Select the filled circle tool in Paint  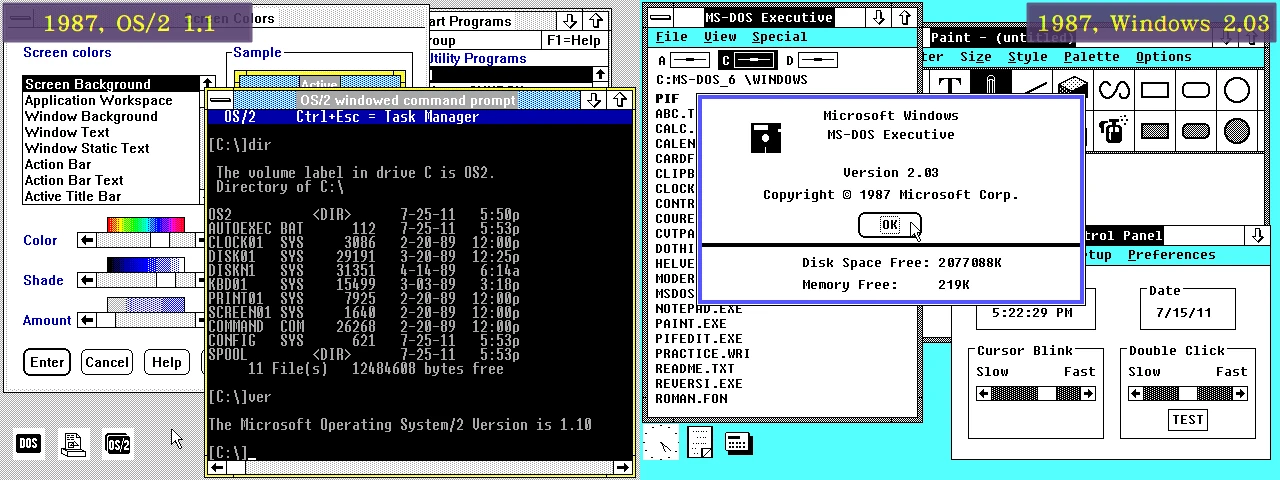click(1237, 130)
